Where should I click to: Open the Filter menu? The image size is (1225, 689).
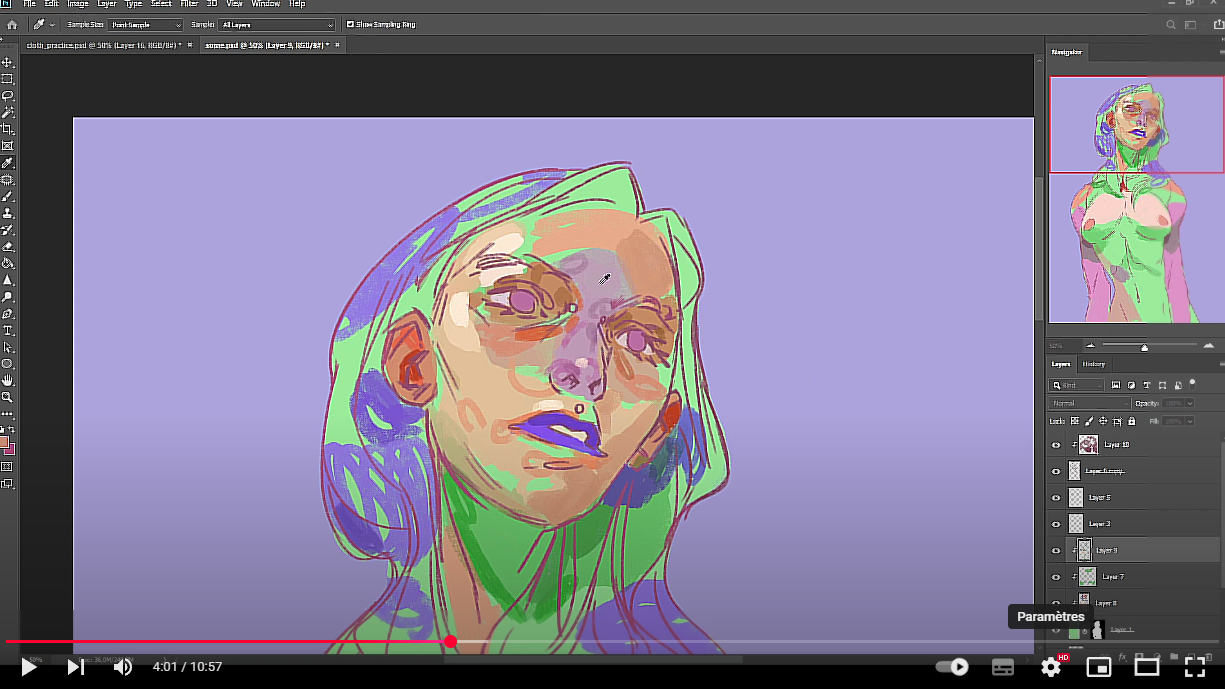pyautogui.click(x=189, y=4)
